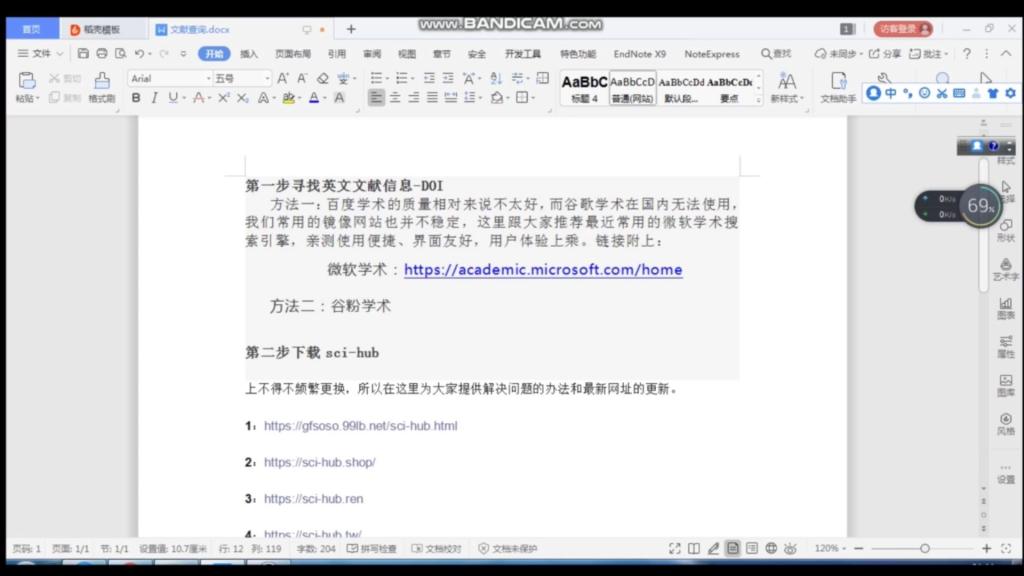Switch to web layout view
1024x576 pixels.
771,549
